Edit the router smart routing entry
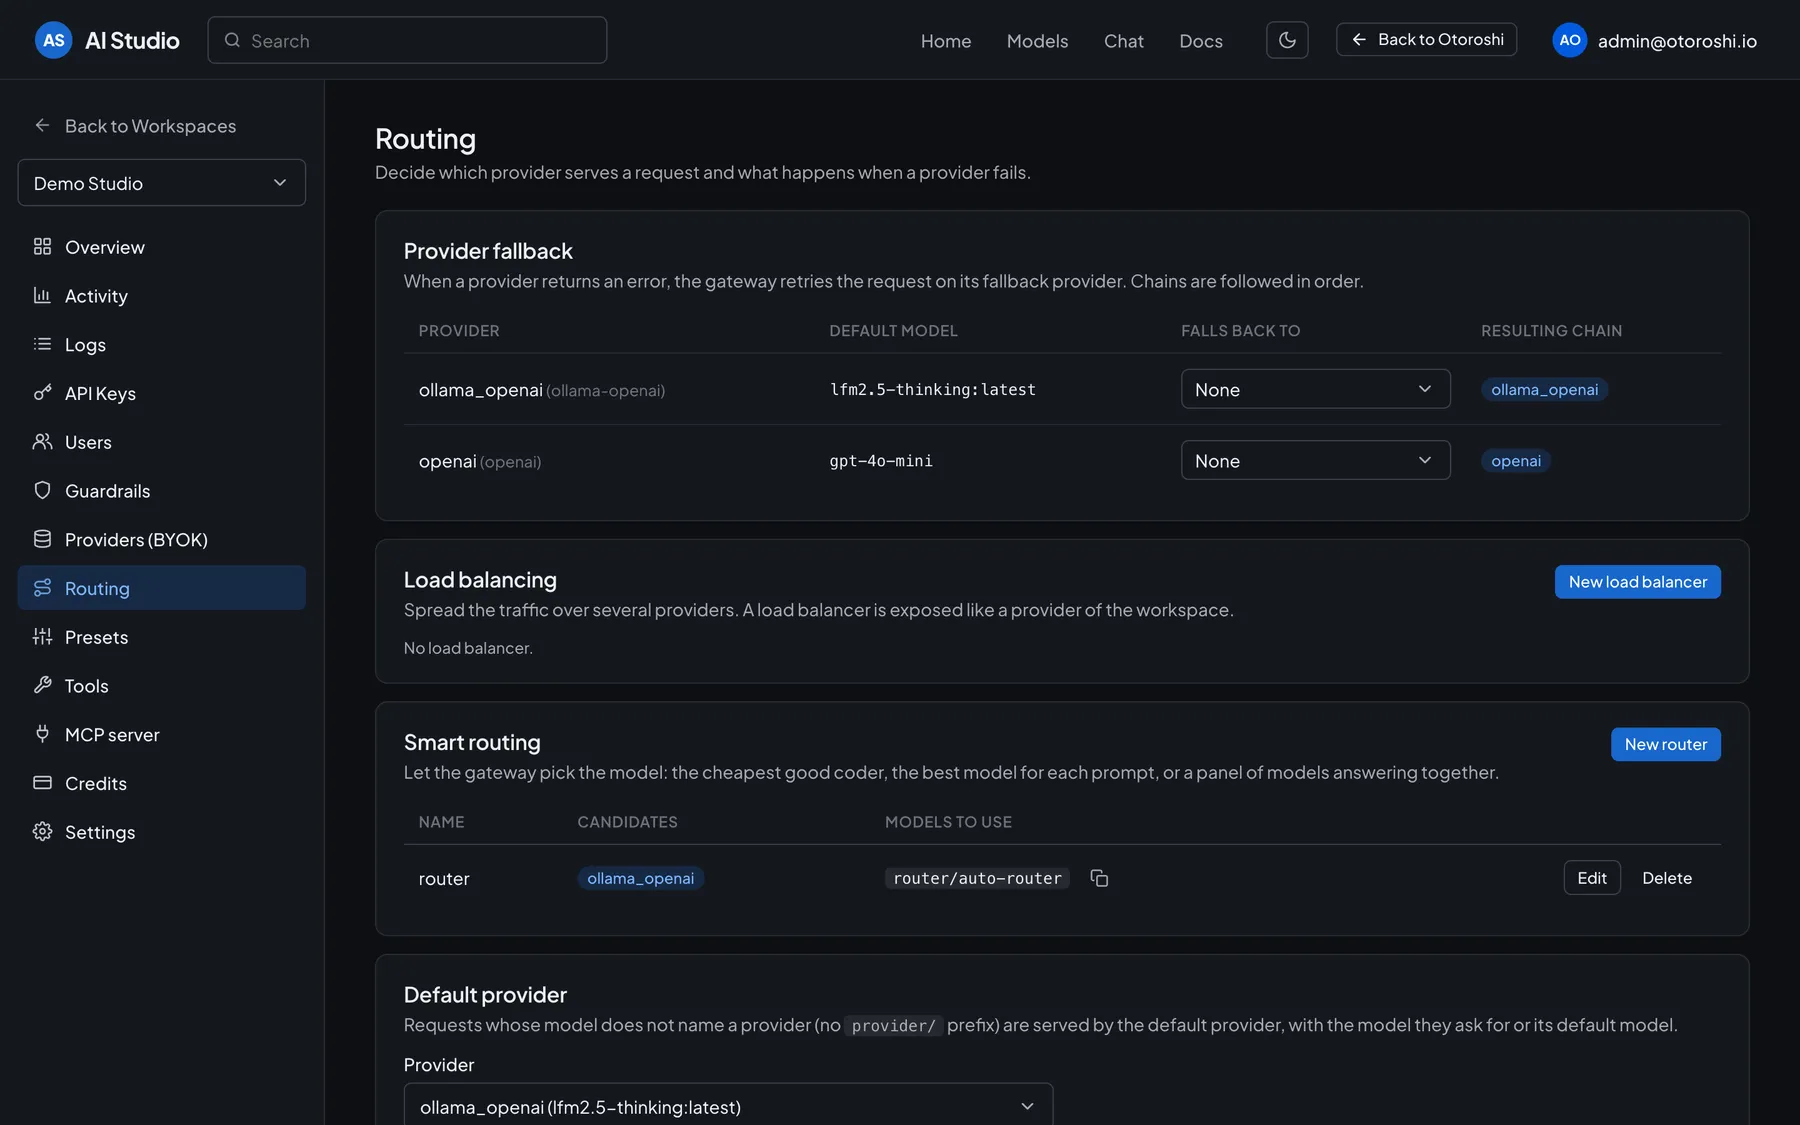Viewport: 1800px width, 1125px height. [1592, 878]
